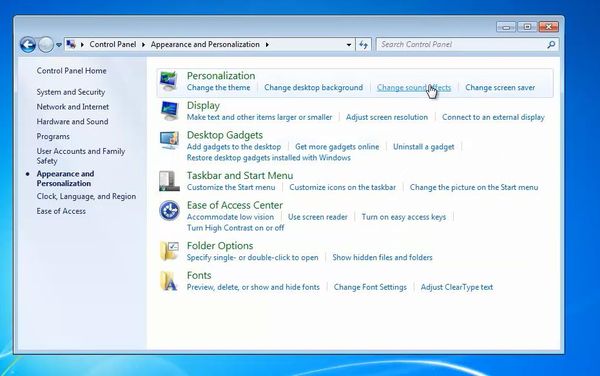
Task: Expand the arrow after Control Panel breadcrumb
Action: (143, 45)
